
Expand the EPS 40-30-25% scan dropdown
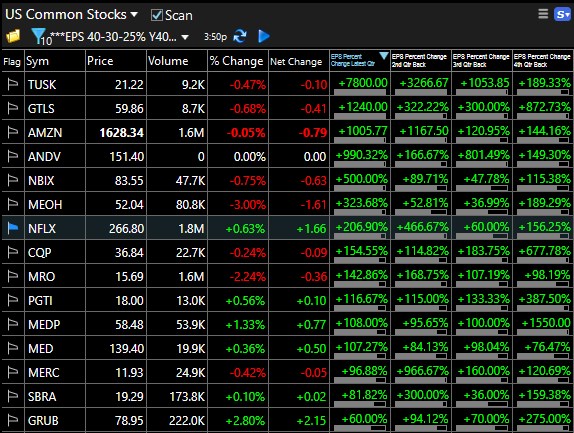185,37
